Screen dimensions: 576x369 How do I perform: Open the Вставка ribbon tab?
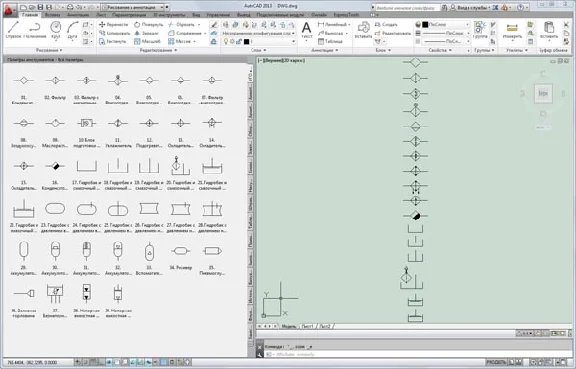[53, 15]
